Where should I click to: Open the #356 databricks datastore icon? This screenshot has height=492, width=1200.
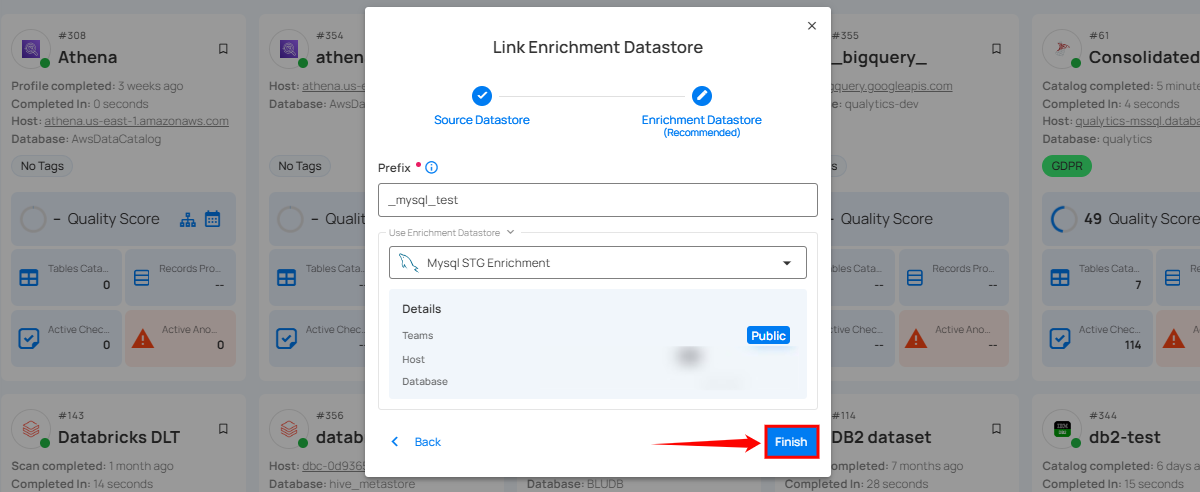coord(289,428)
